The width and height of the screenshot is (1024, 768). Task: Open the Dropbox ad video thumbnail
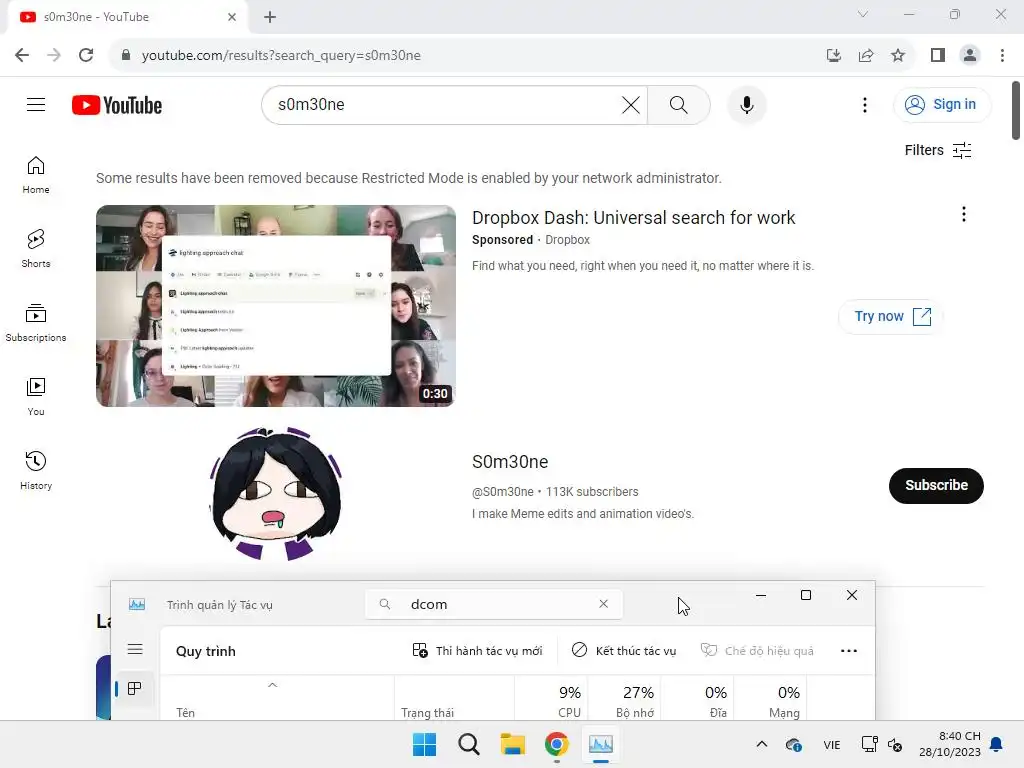click(x=276, y=306)
